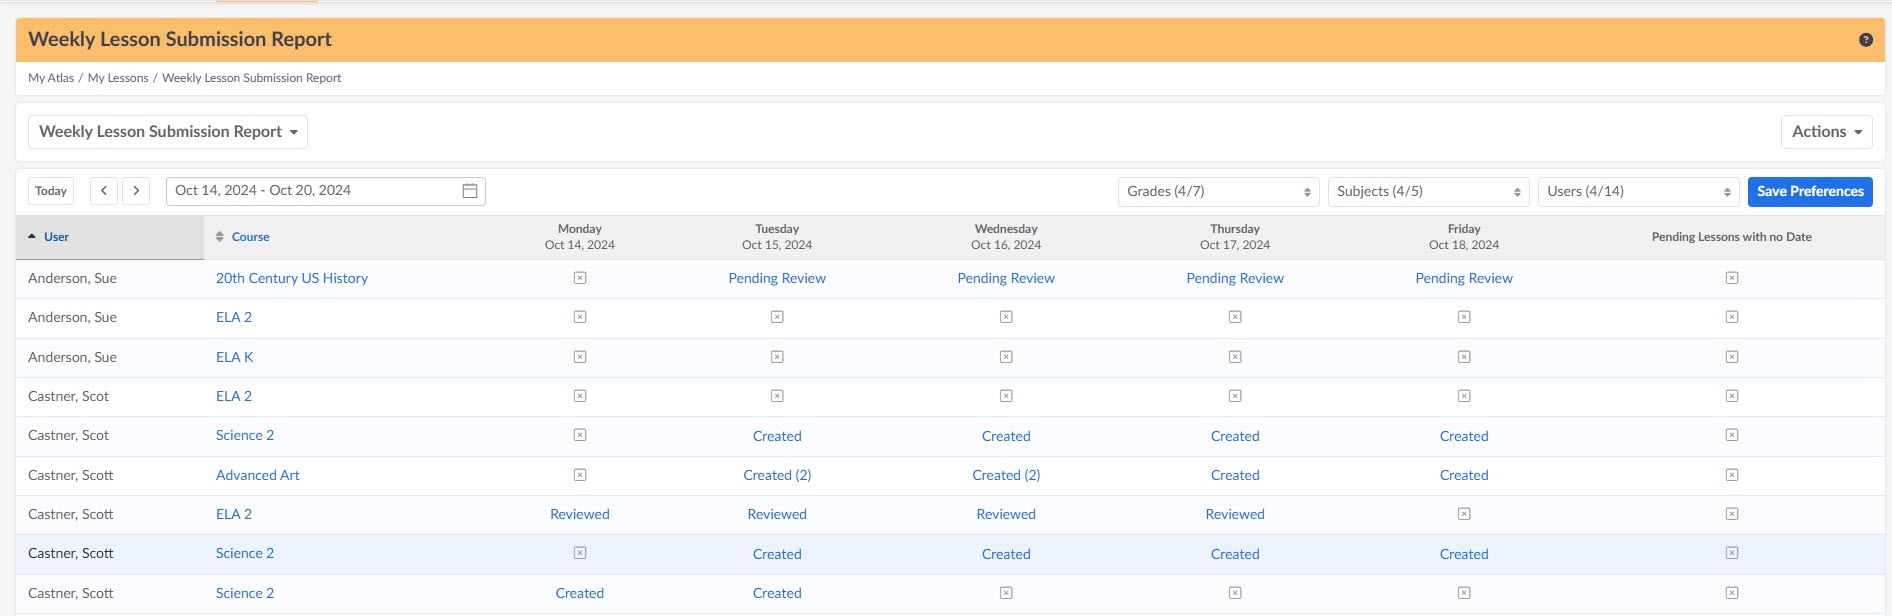Click Anderson, Sue name in US History row
This screenshot has height=616, width=1892.
coord(72,278)
